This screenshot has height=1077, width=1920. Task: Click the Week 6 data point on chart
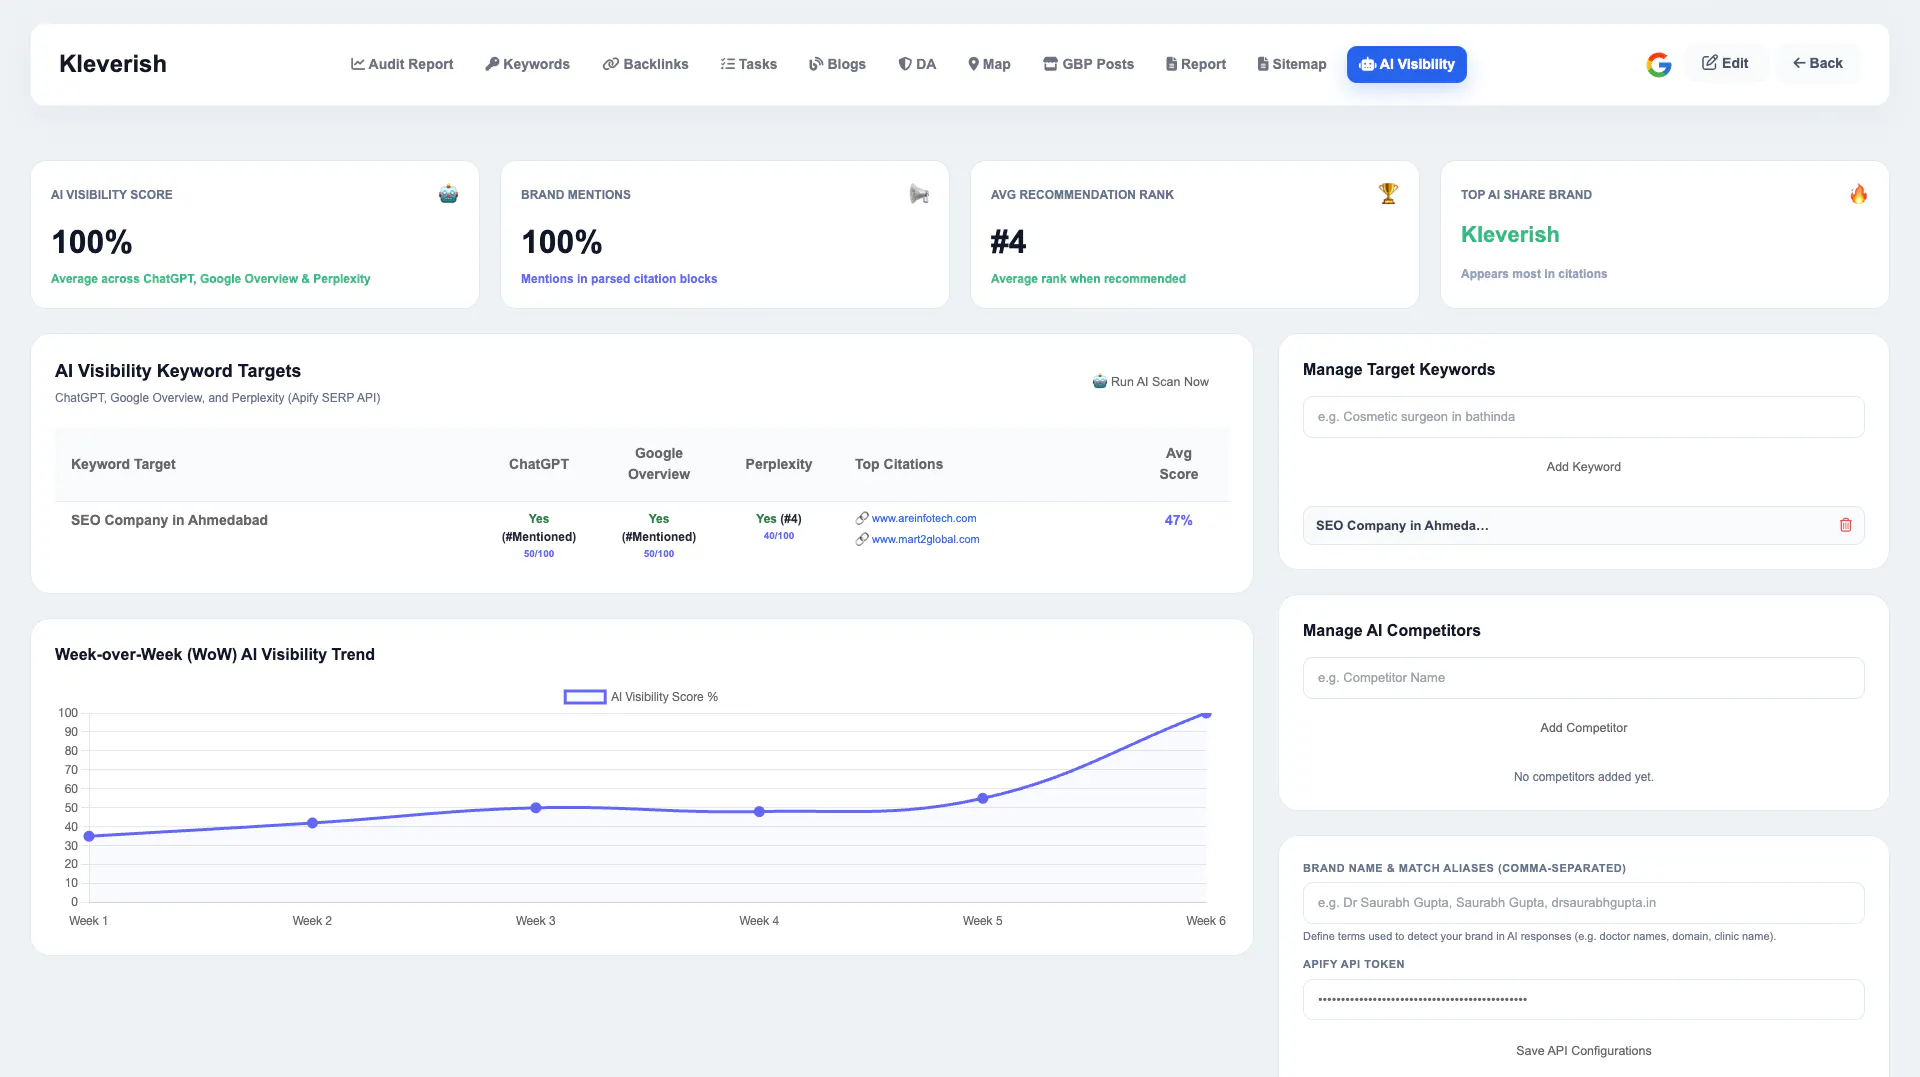1206,714
